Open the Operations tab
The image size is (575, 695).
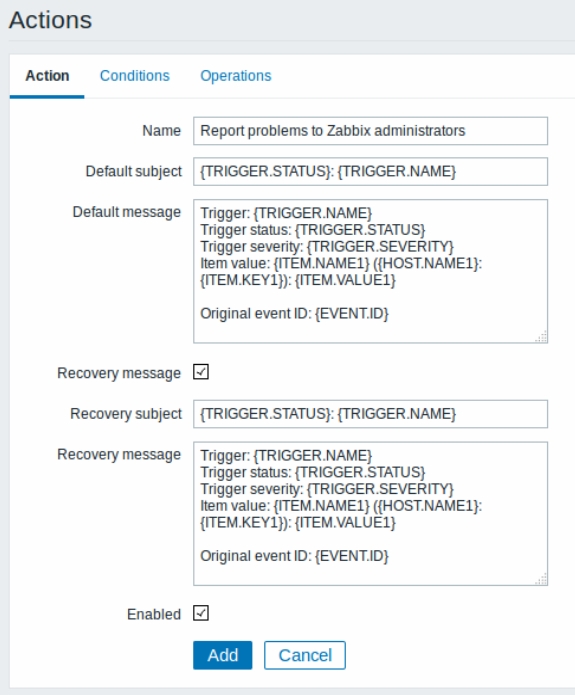pyautogui.click(x=235, y=76)
